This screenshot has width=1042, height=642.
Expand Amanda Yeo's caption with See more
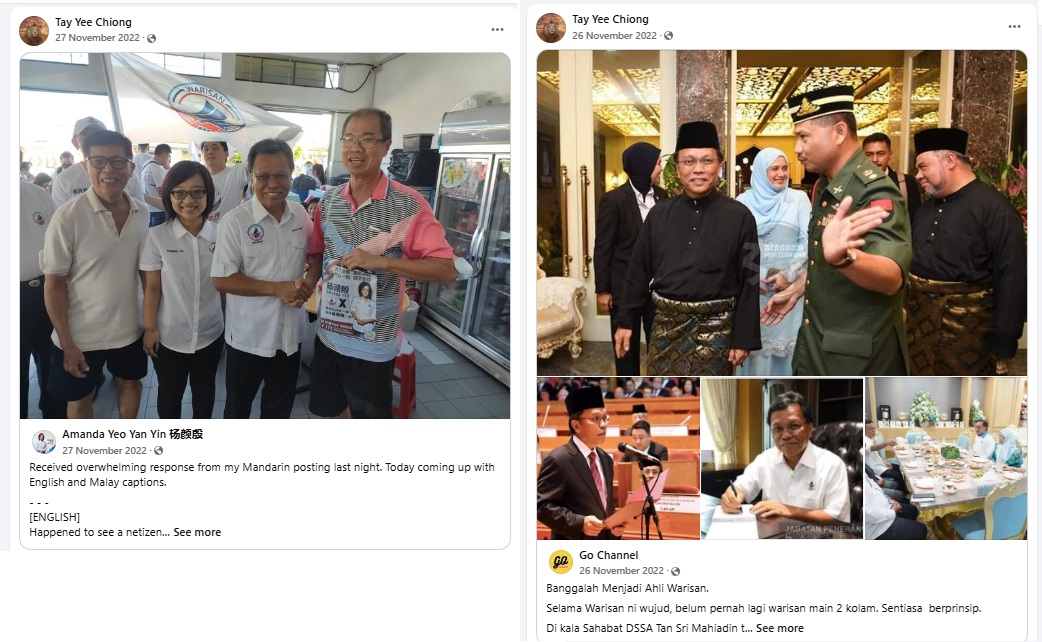(197, 532)
